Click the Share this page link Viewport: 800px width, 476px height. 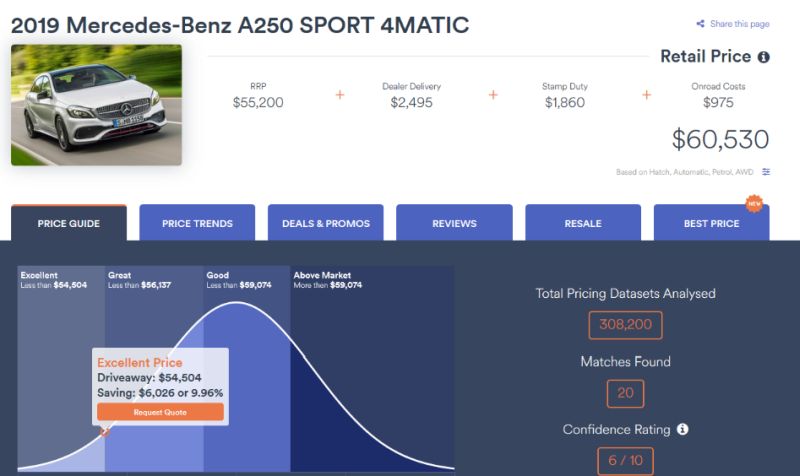click(739, 23)
